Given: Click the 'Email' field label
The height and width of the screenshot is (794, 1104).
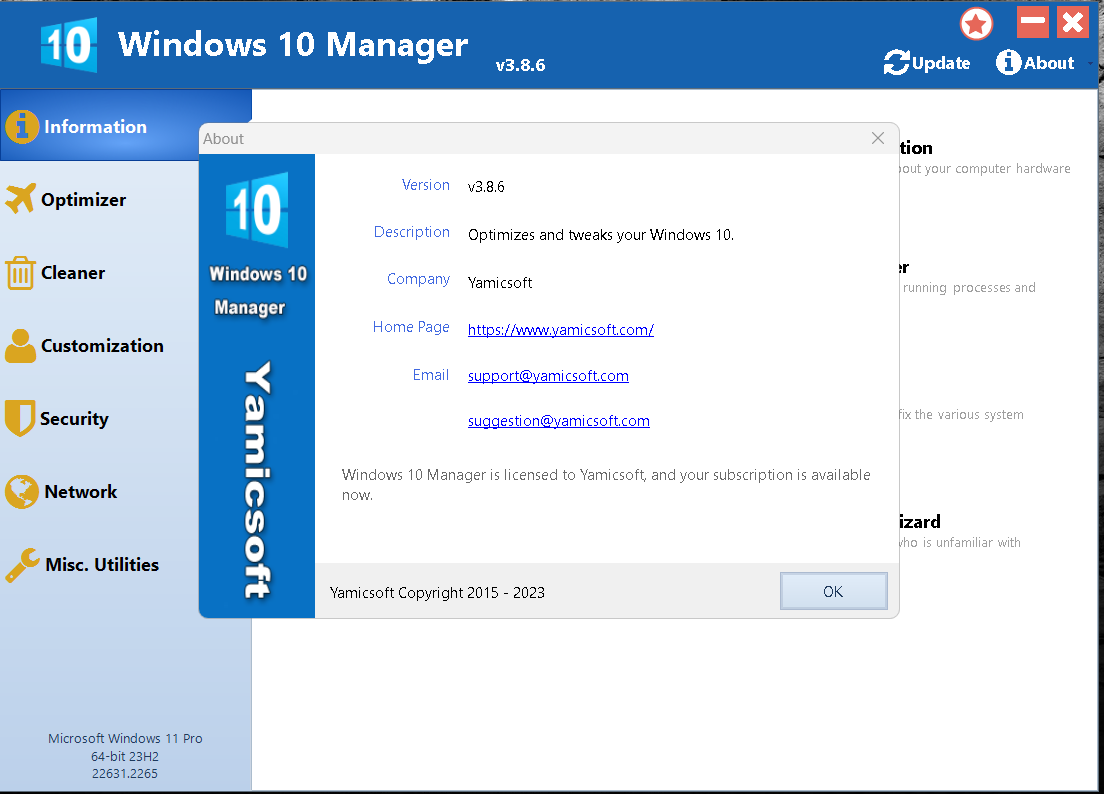Looking at the screenshot, I should click(431, 374).
